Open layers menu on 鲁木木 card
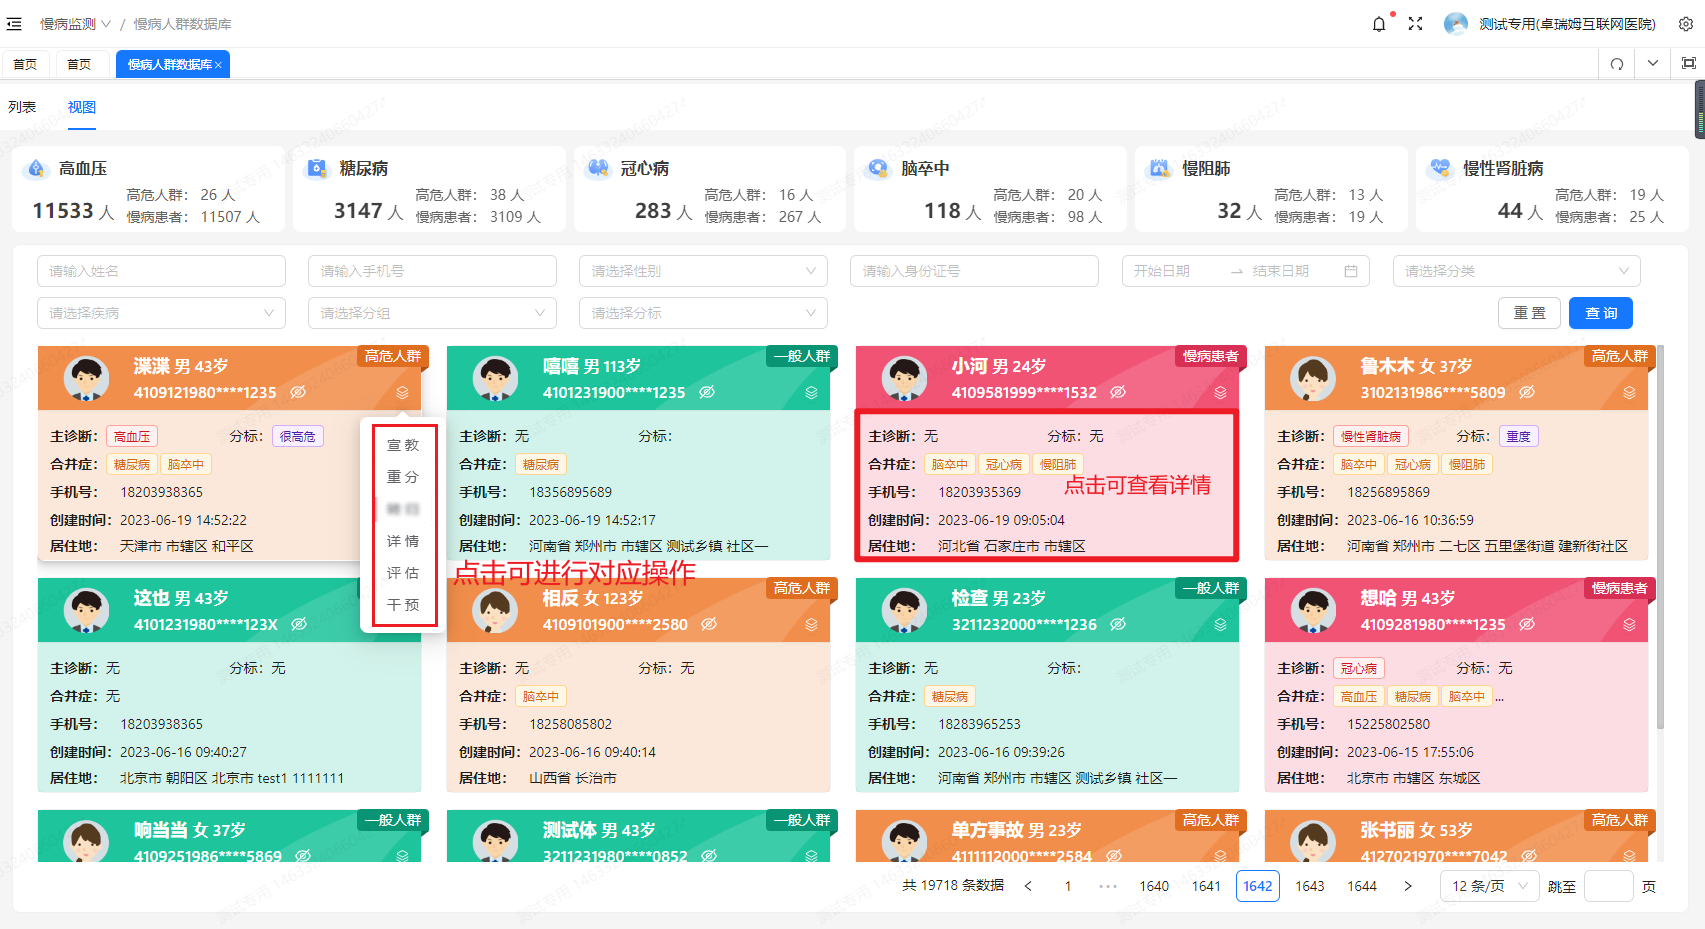 (1629, 393)
